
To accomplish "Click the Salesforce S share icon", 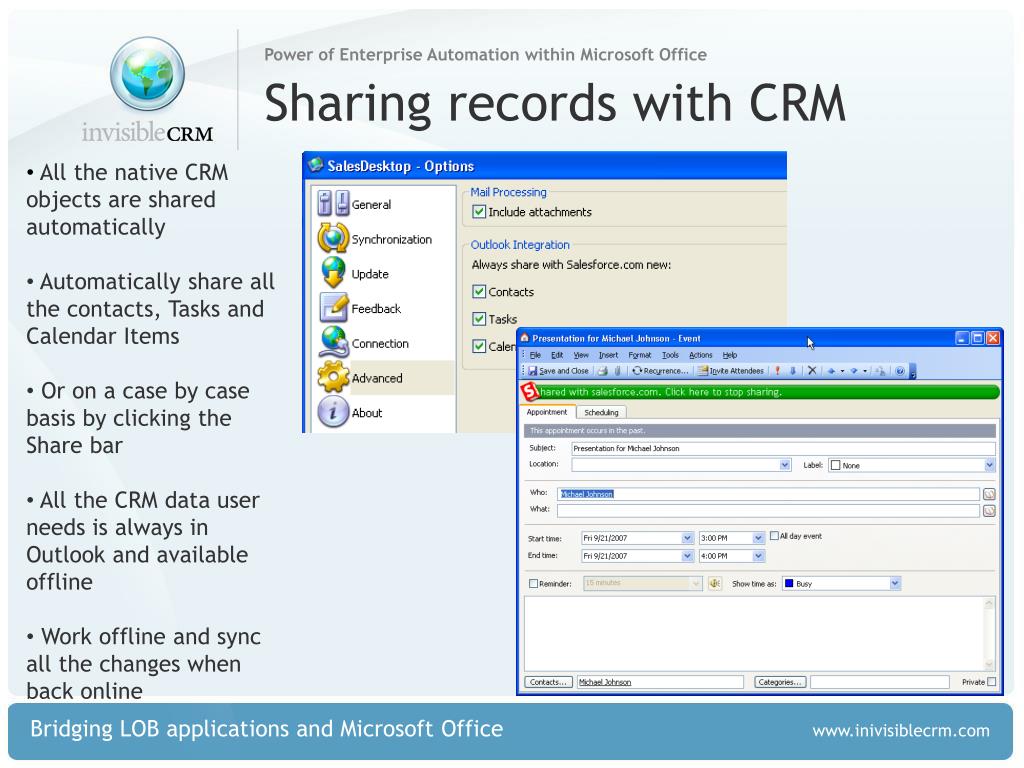I will tap(530, 392).
